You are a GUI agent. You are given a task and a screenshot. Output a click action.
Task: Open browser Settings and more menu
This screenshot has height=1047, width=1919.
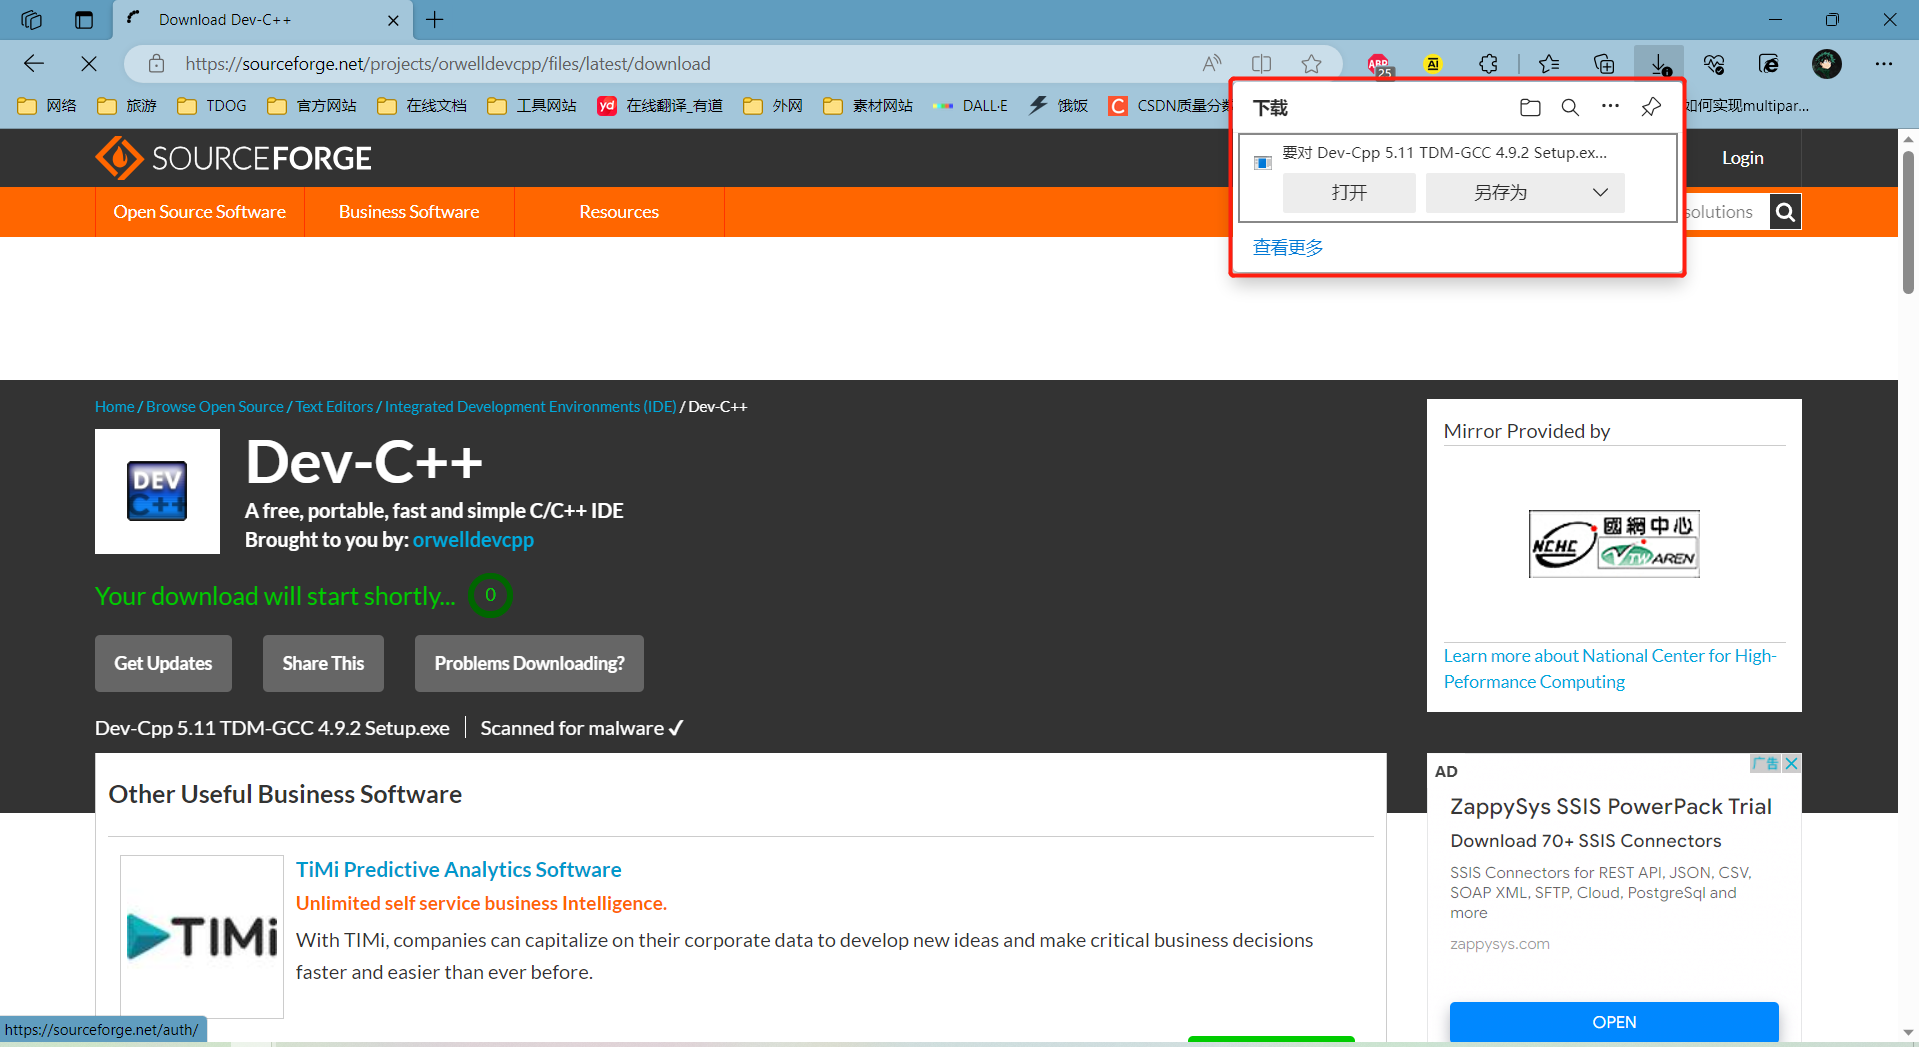[x=1884, y=64]
